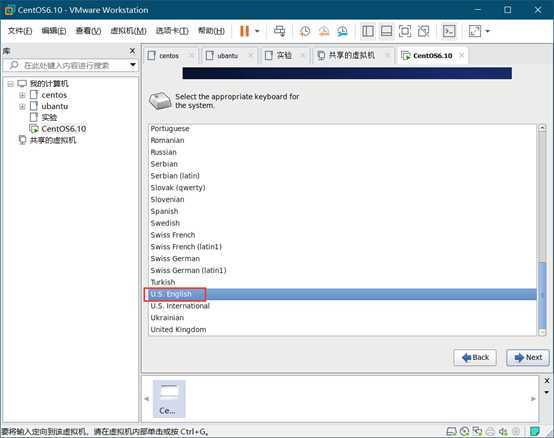554x438 pixels.
Task: Open the 文件(F) menu
Action: [x=20, y=31]
